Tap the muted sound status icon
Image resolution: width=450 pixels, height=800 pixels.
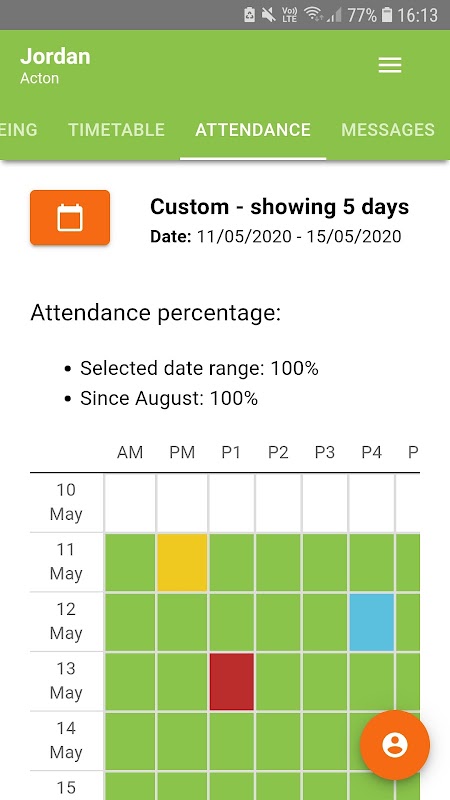coord(268,15)
